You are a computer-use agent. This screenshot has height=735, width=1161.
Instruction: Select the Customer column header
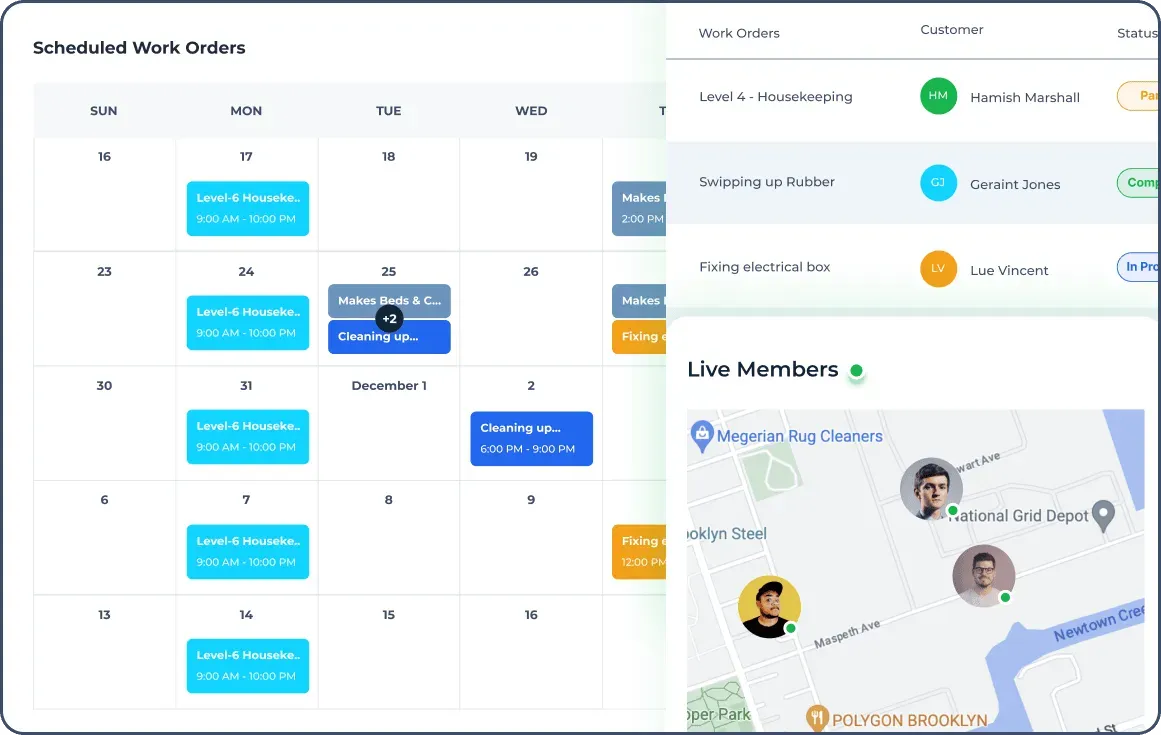(x=951, y=29)
